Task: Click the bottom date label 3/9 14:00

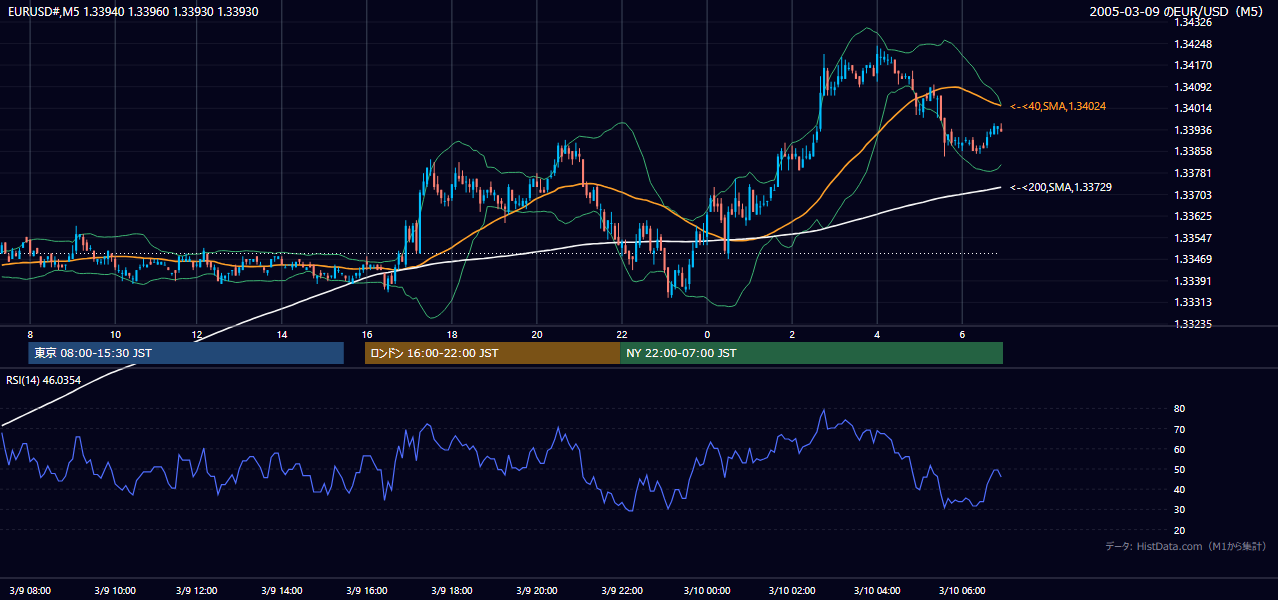Action: (x=283, y=591)
